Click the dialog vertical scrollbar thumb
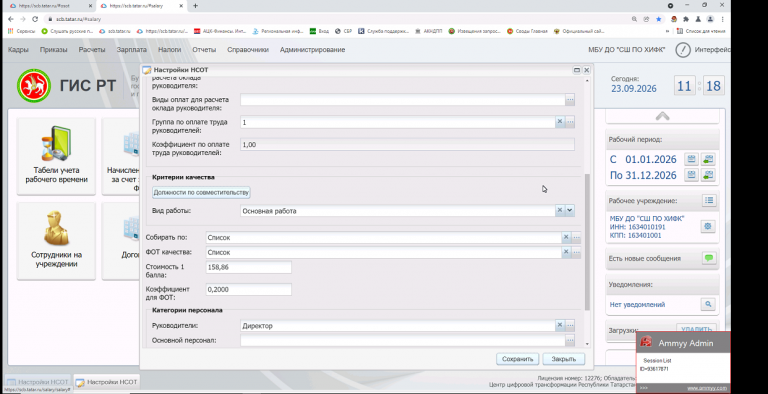This screenshot has height=394, width=768. click(587, 242)
